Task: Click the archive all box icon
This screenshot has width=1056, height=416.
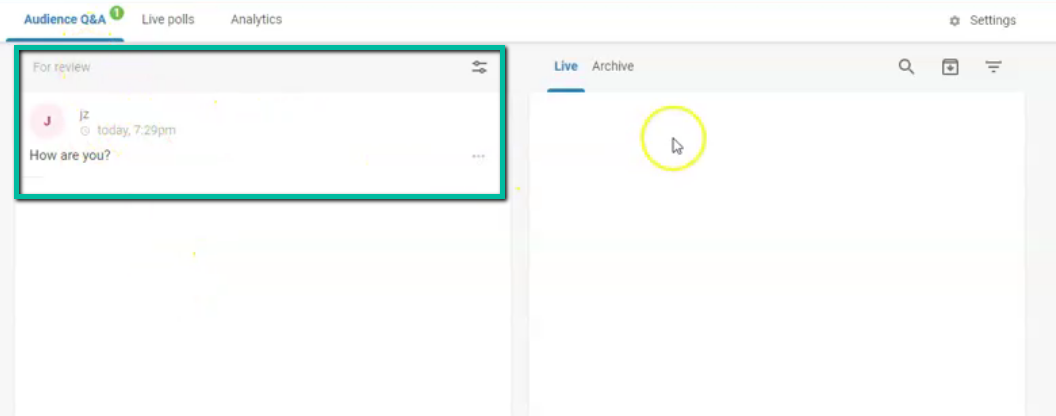Action: pyautogui.click(x=950, y=67)
